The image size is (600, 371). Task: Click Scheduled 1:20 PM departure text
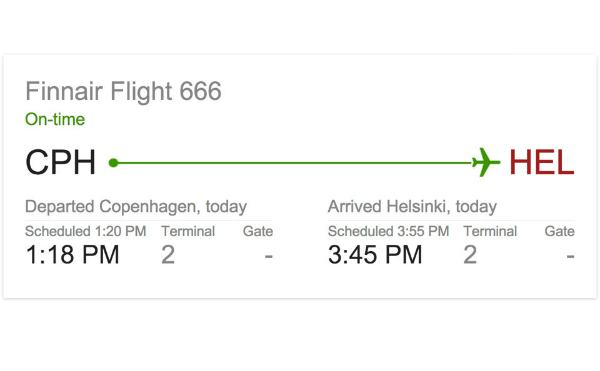pos(86,231)
